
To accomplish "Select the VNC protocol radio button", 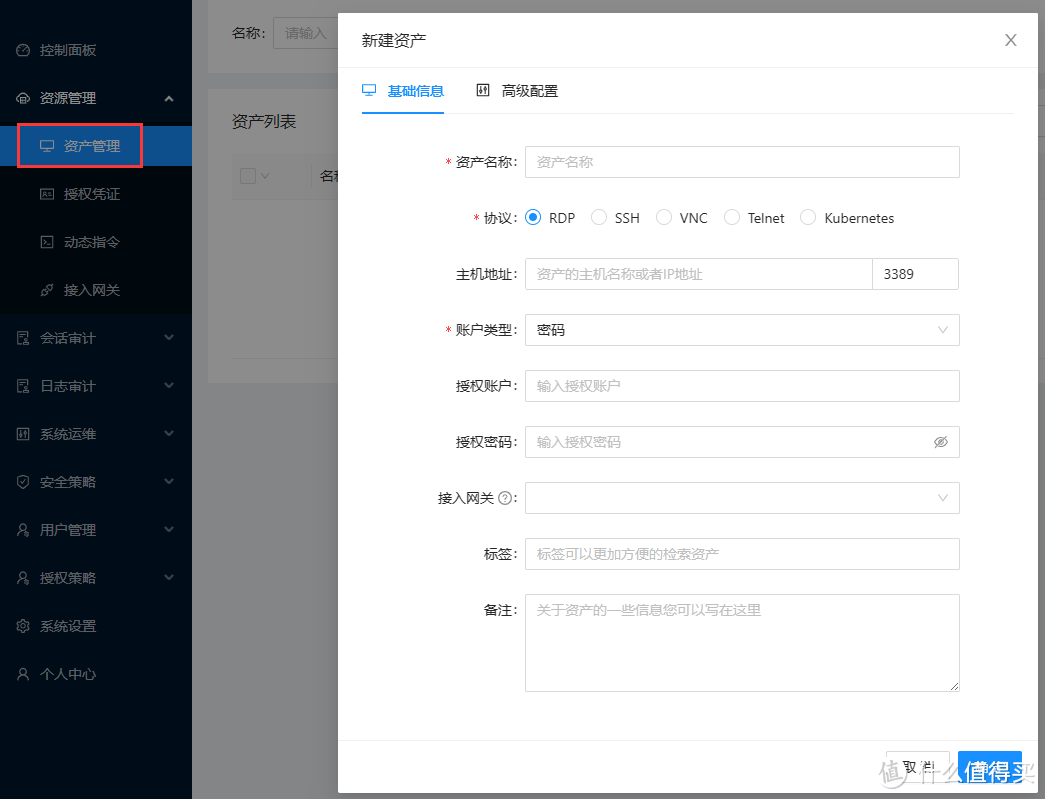I will click(x=664, y=218).
